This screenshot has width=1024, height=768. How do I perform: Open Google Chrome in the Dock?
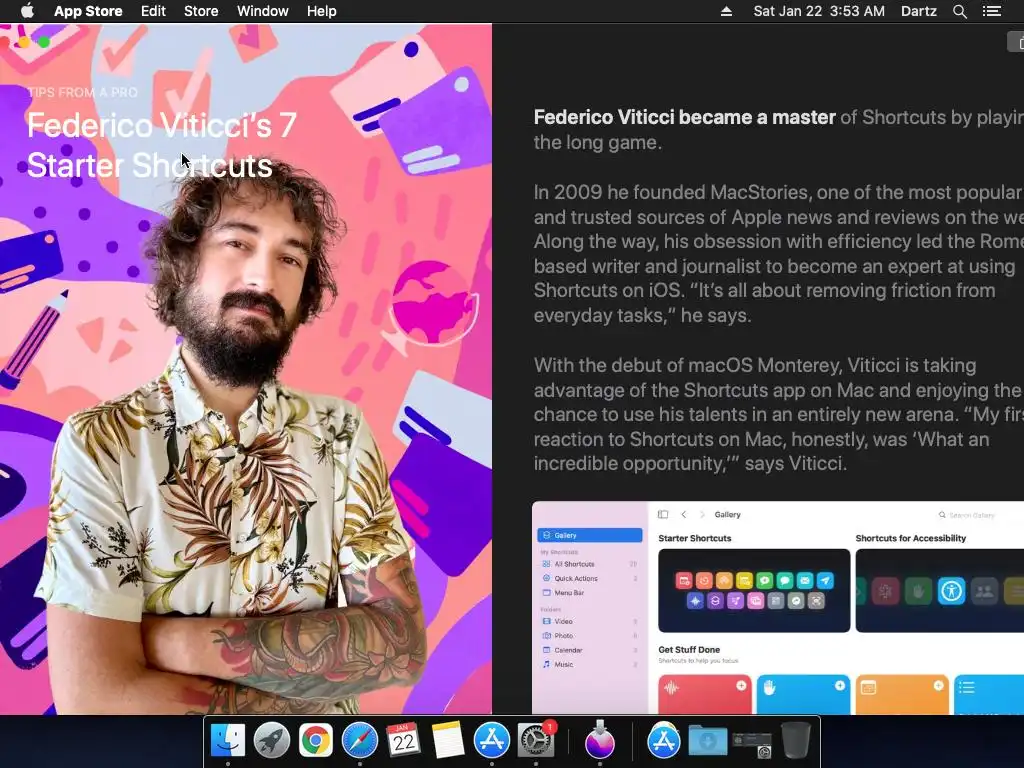click(x=315, y=741)
